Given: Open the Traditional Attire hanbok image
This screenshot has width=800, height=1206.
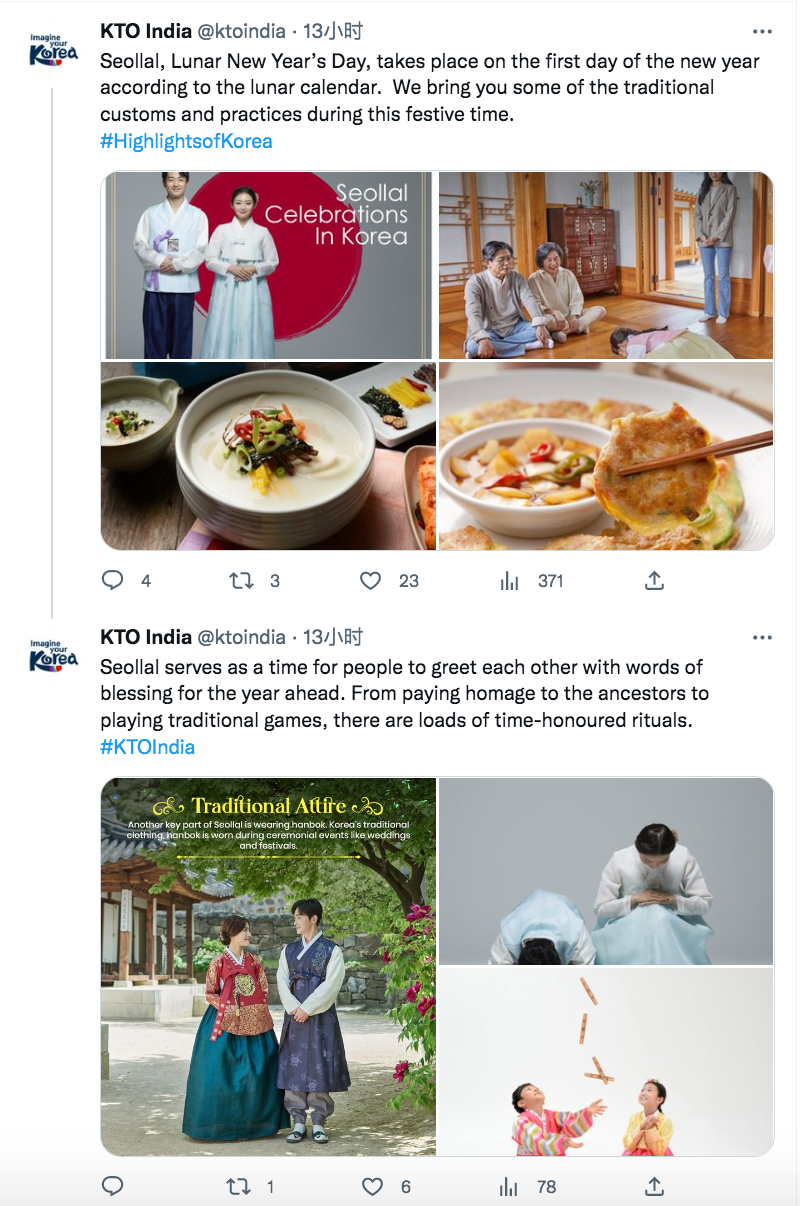Looking at the screenshot, I should (x=268, y=966).
